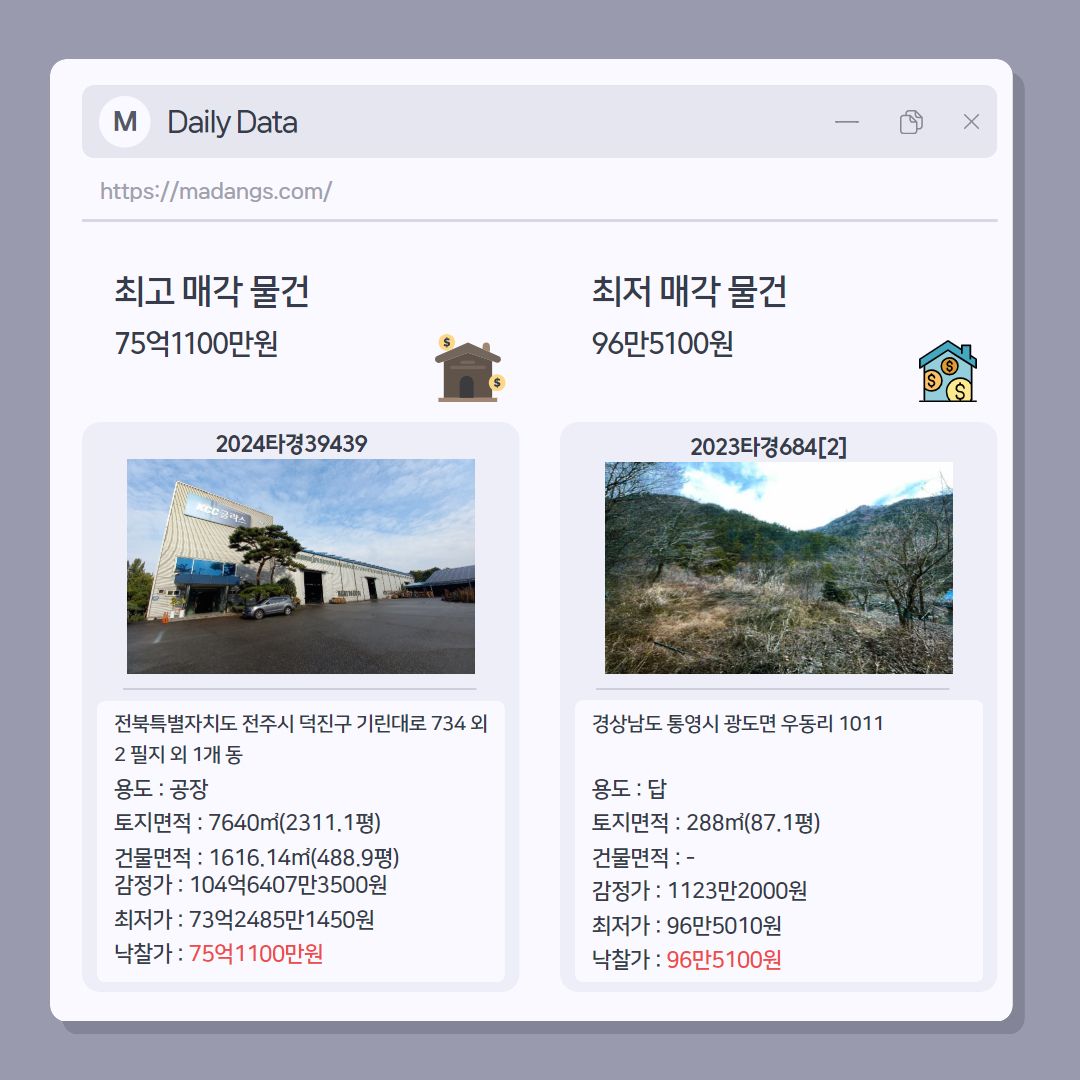Viewport: 1080px width, 1080px height.
Task: Close the Daily Data window
Action: pos(971,122)
